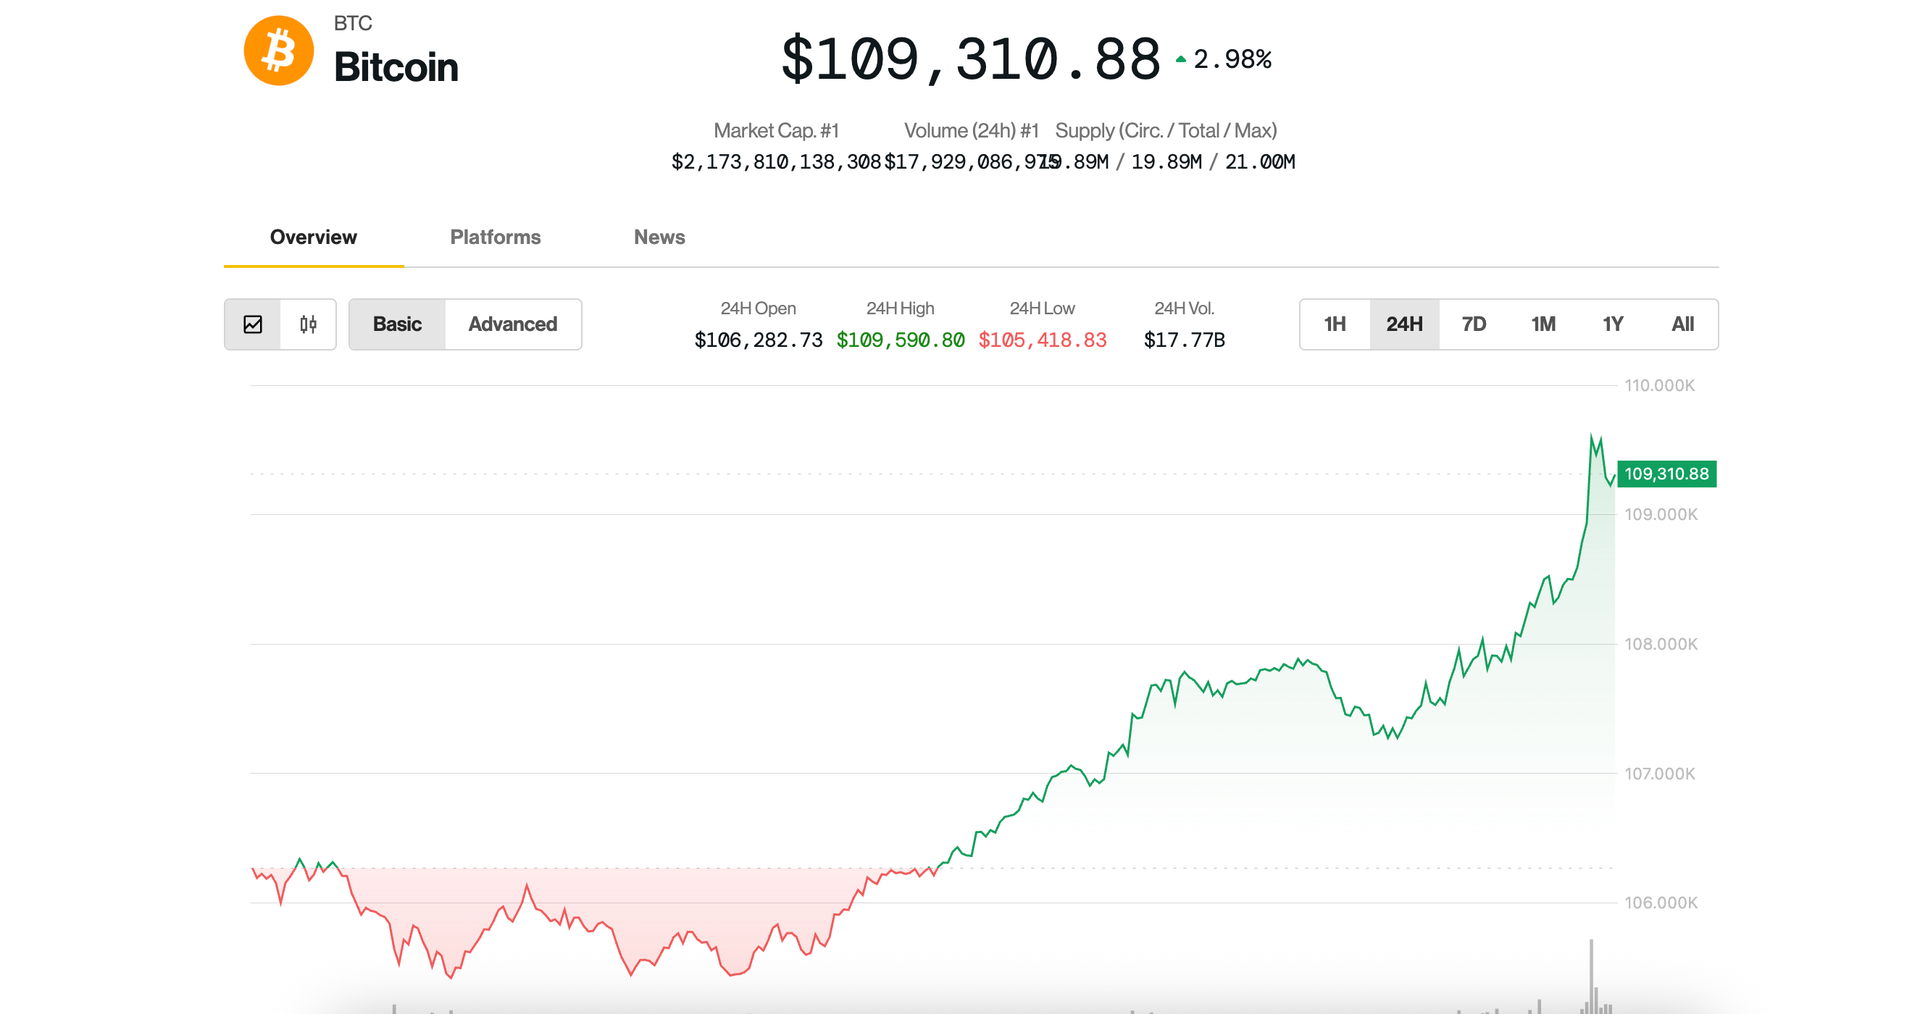This screenshot has height=1014, width=1920.
Task: Enable Basic chart mode
Action: tap(397, 324)
